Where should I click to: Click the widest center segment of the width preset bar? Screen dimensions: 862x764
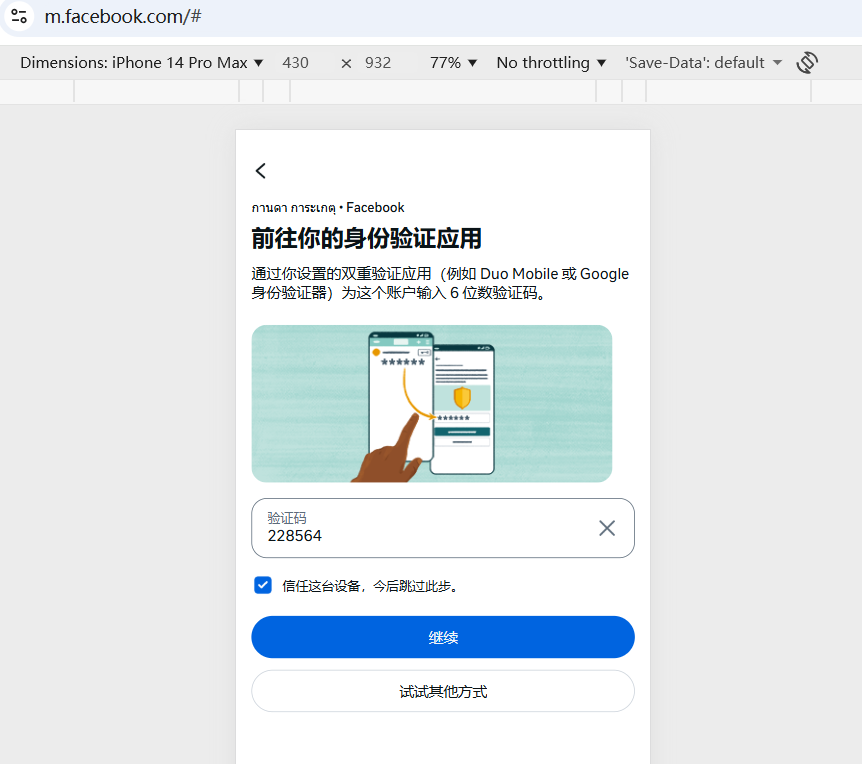point(443,91)
